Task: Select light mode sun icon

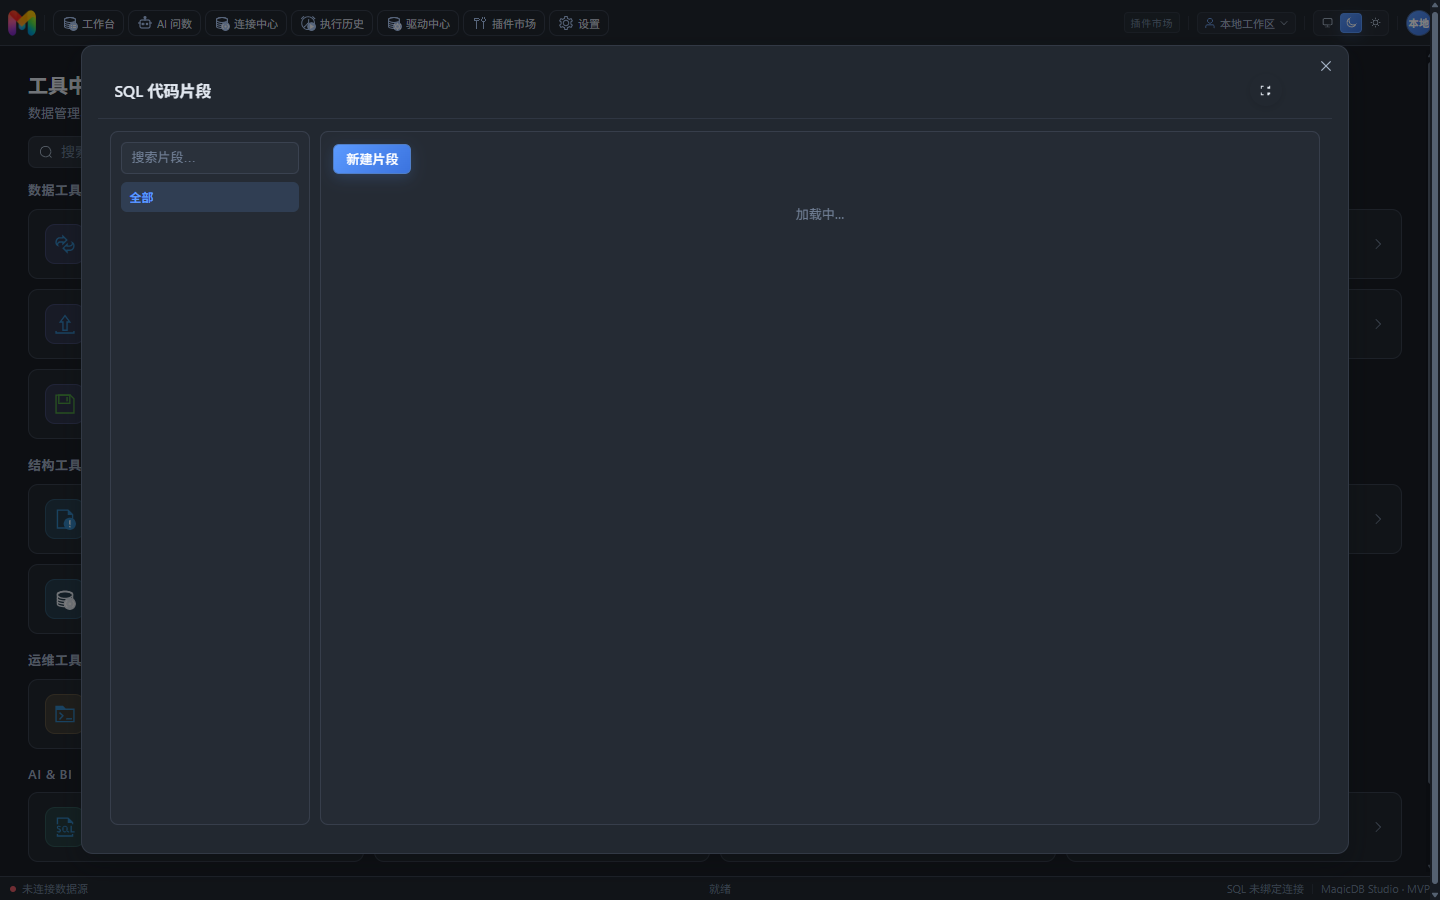Action: 1375,22
